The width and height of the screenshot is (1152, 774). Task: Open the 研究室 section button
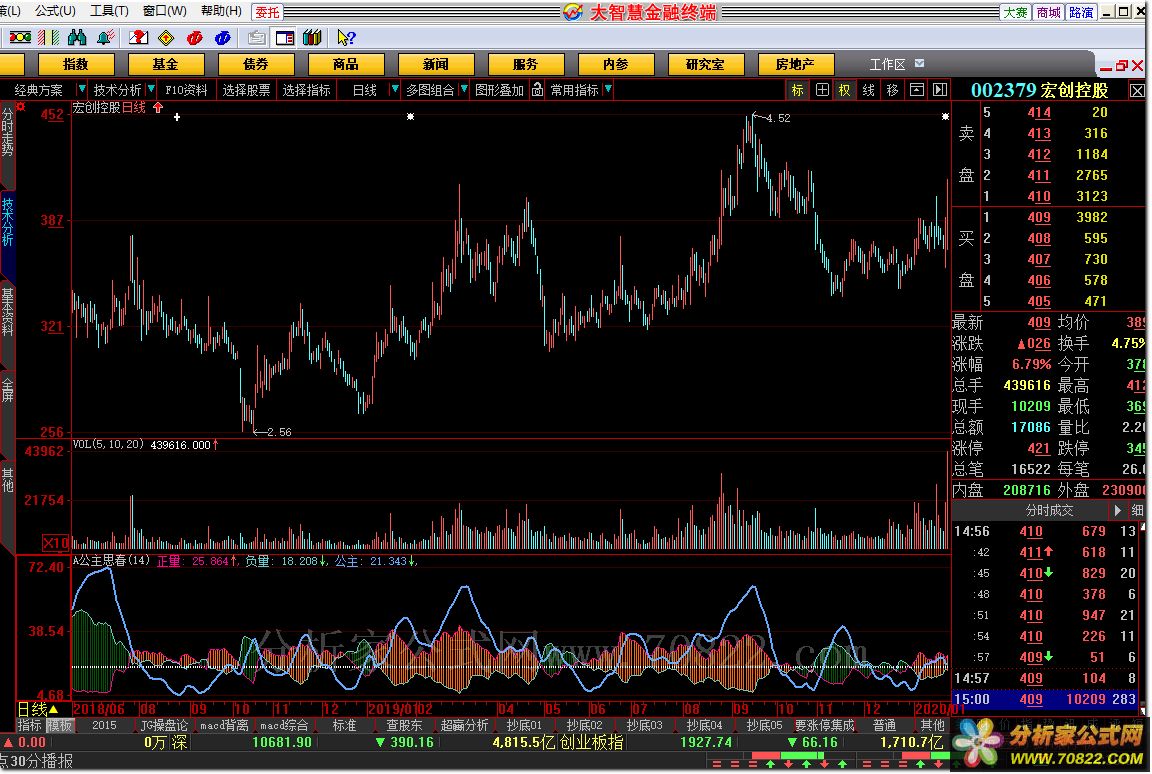pyautogui.click(x=705, y=65)
